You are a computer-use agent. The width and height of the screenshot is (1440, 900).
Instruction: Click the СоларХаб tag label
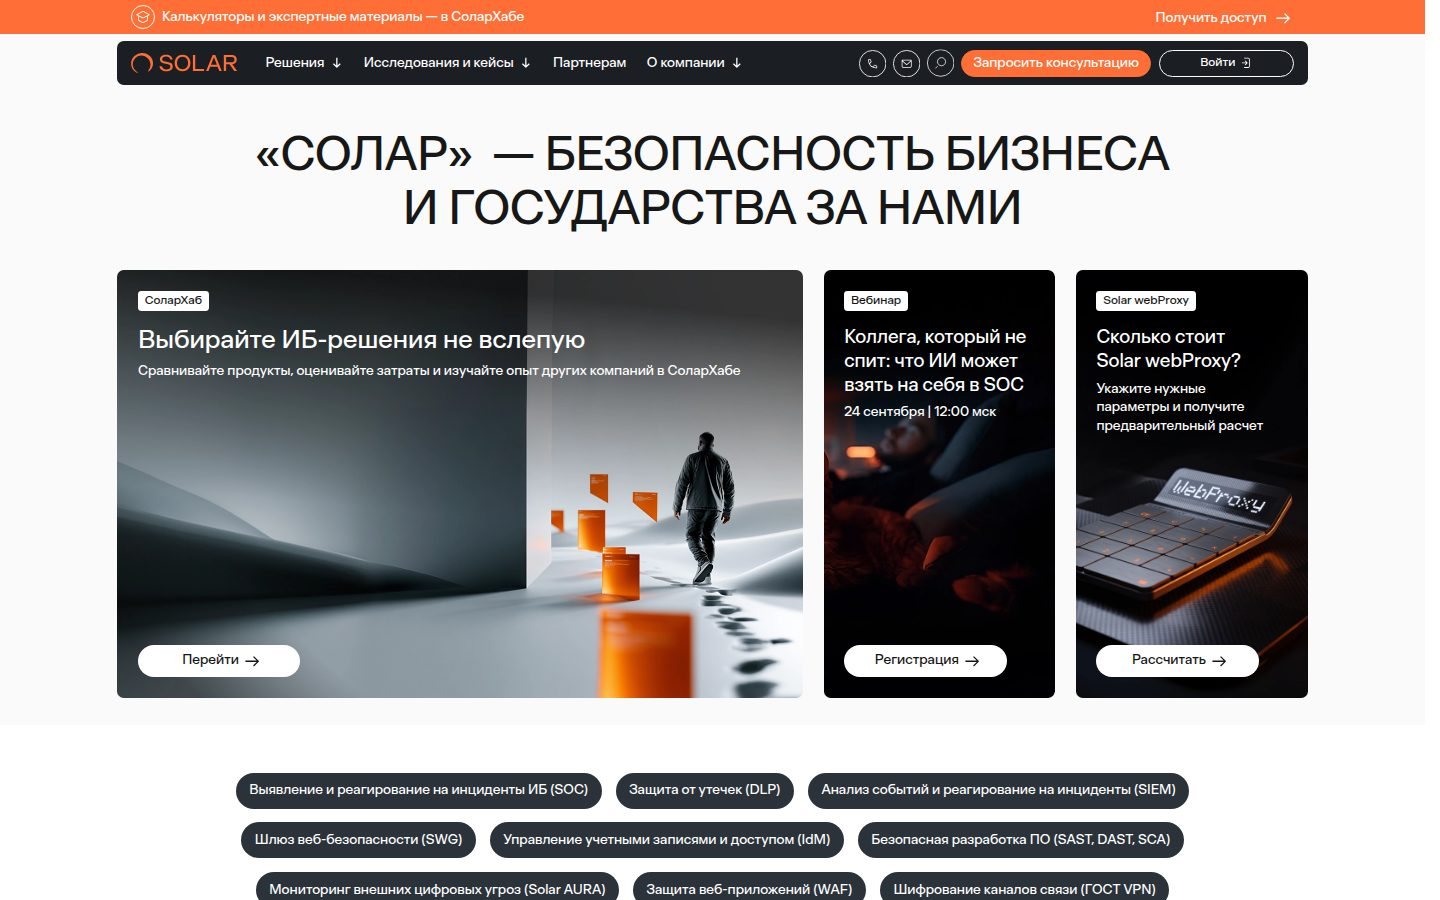(x=173, y=300)
